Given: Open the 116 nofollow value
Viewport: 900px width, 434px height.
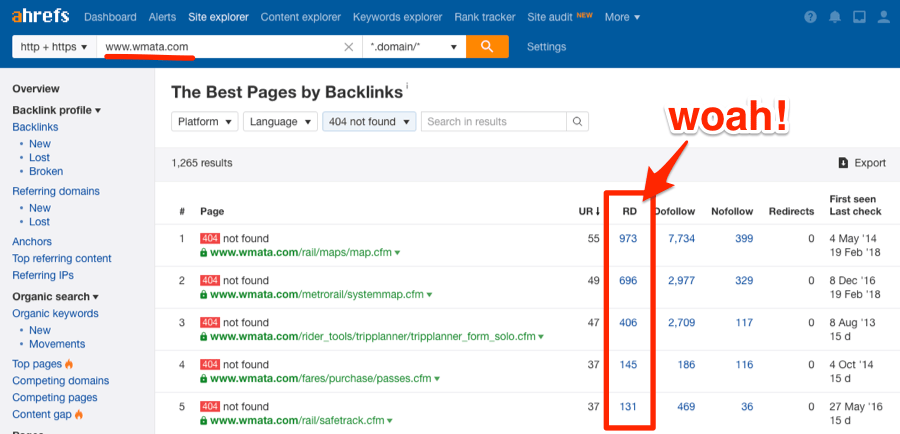Looking at the screenshot, I should [744, 365].
